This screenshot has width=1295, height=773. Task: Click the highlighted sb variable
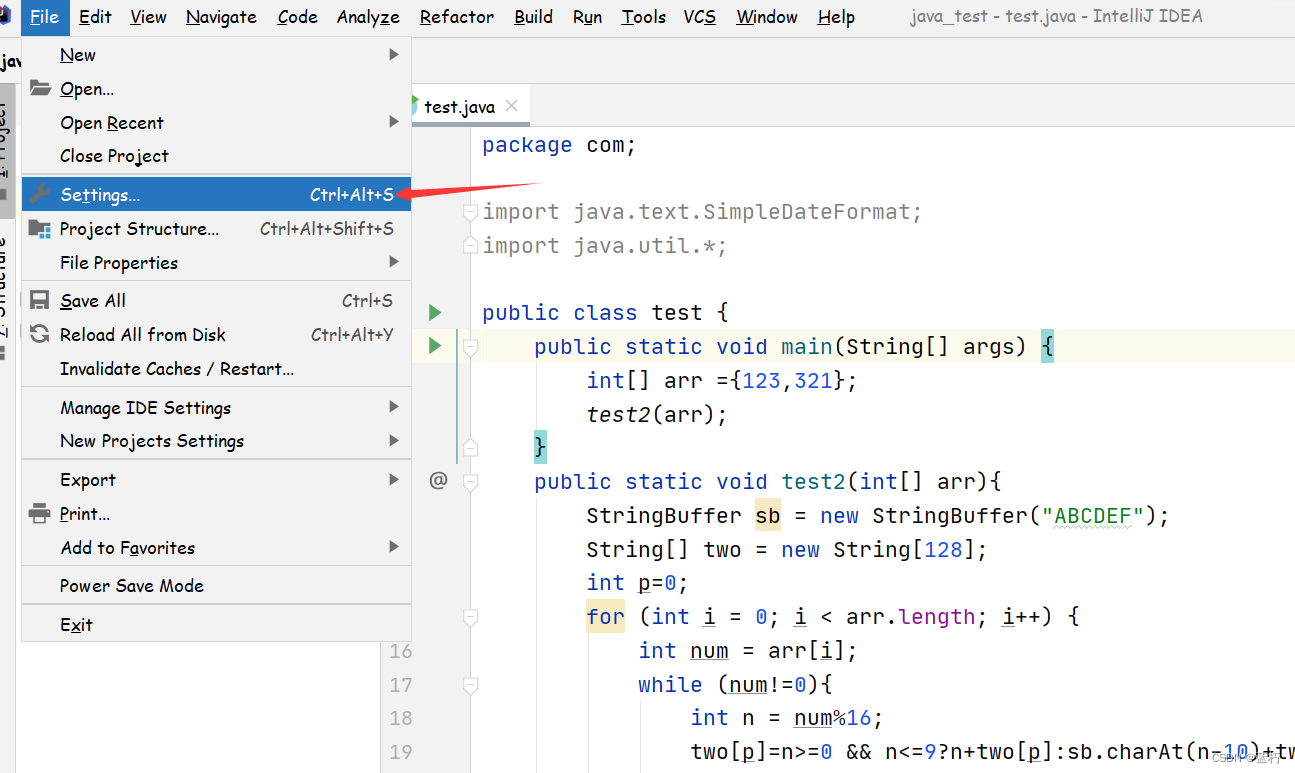(768, 516)
